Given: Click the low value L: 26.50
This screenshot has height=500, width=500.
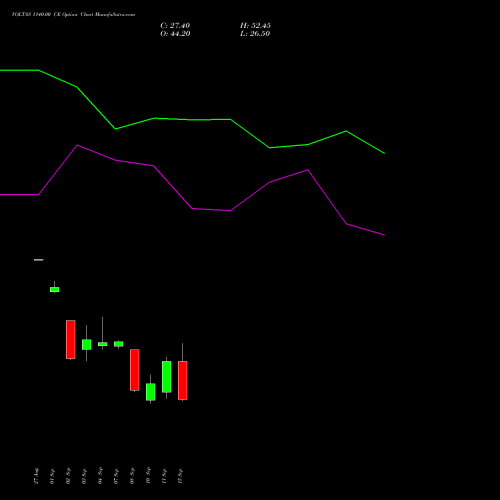Looking at the screenshot, I should click(x=255, y=34).
